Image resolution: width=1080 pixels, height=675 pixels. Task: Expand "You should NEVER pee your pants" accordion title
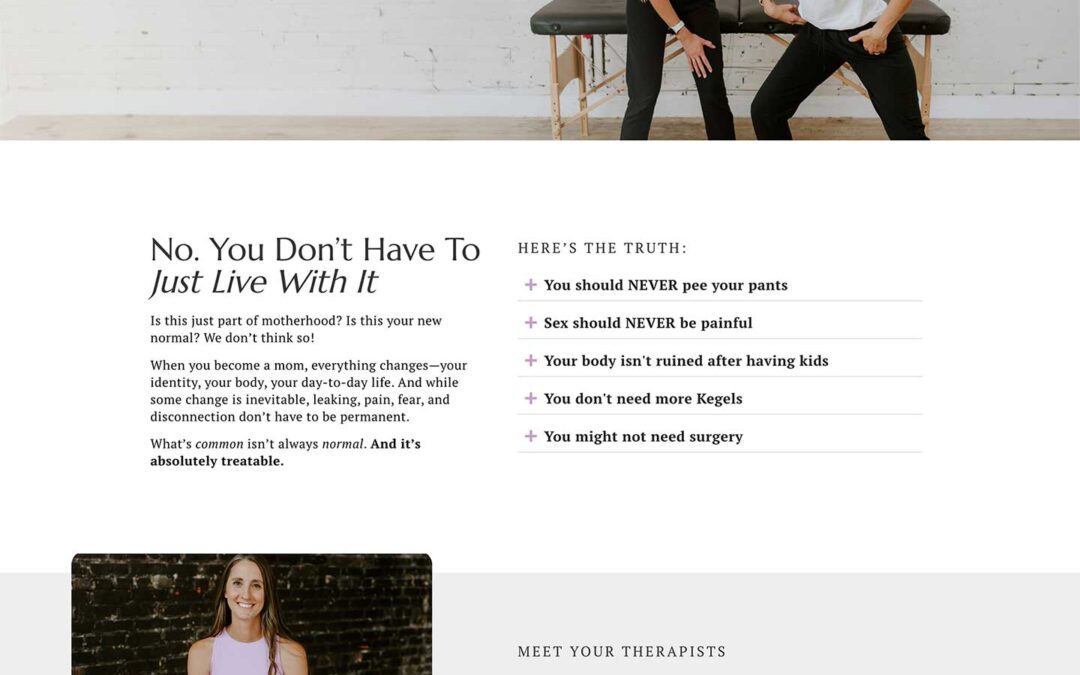[x=665, y=285]
